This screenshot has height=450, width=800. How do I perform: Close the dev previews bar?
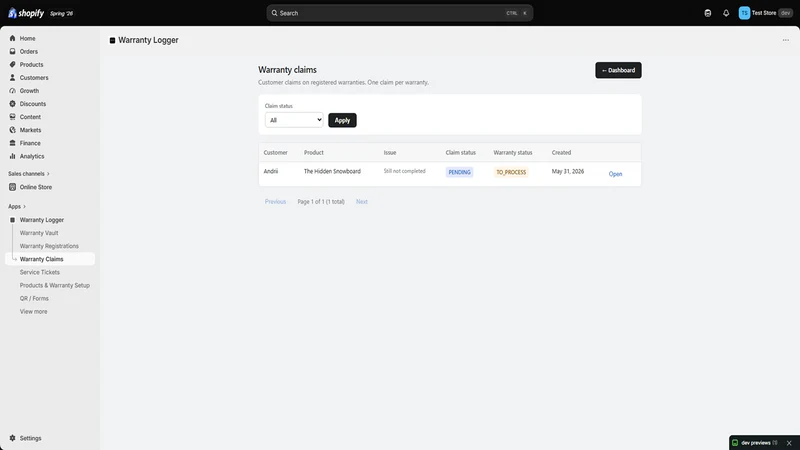pos(789,443)
